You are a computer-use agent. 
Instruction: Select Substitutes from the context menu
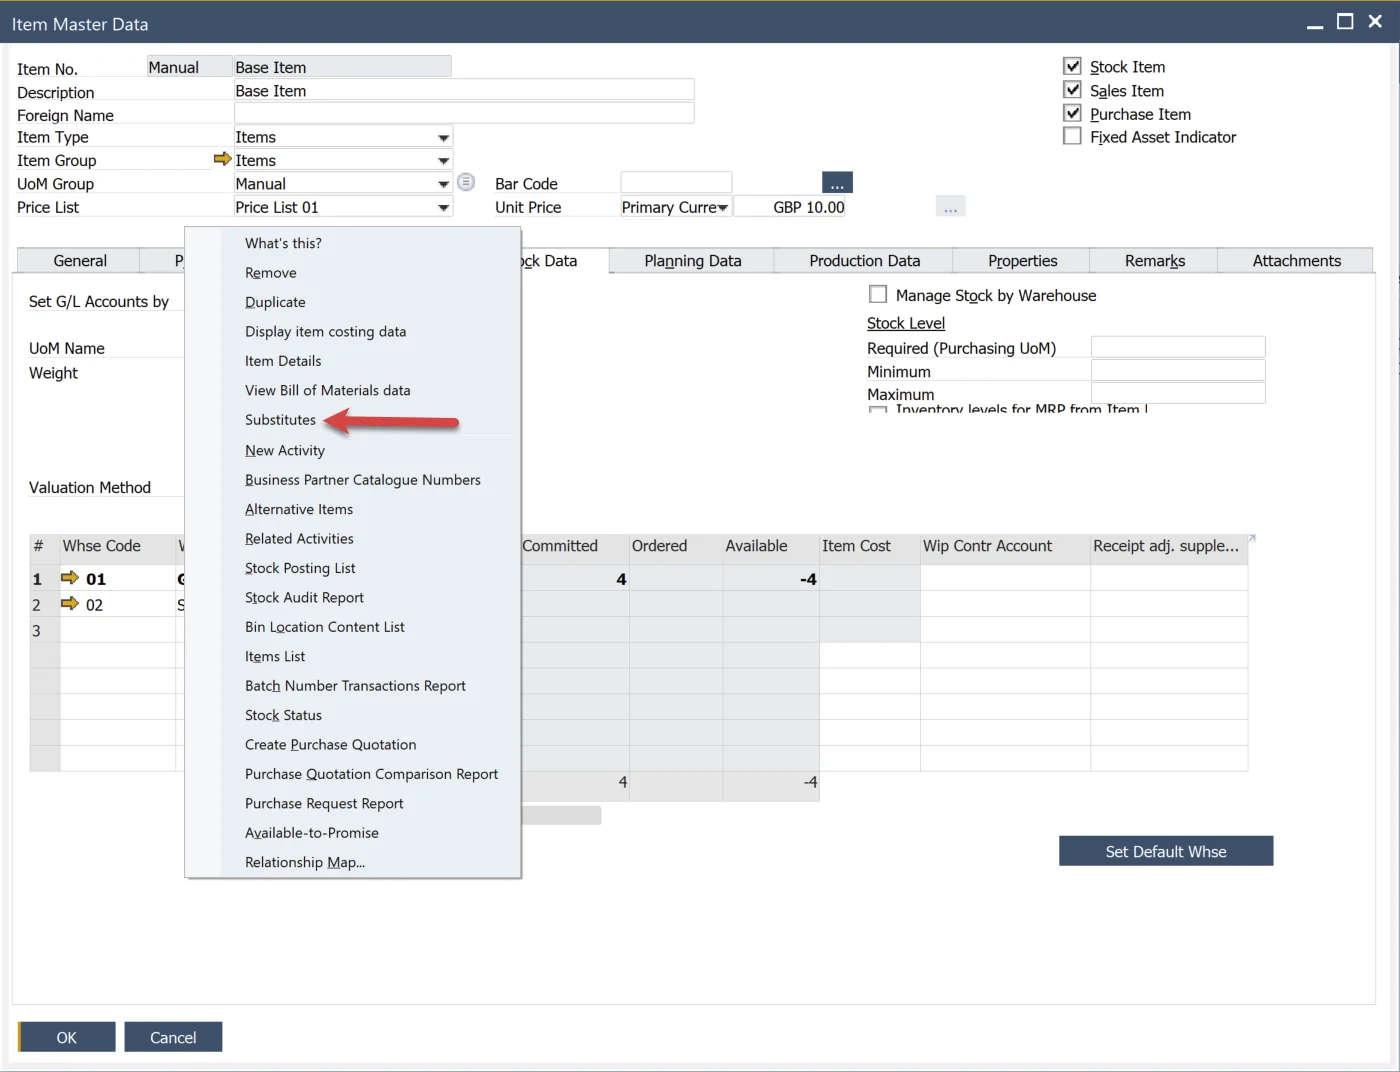[280, 420]
